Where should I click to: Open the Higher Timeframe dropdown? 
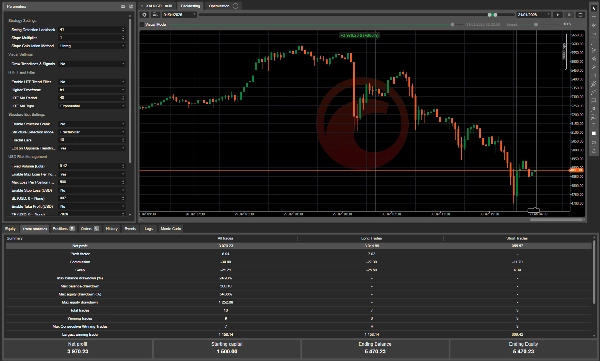click(x=92, y=90)
